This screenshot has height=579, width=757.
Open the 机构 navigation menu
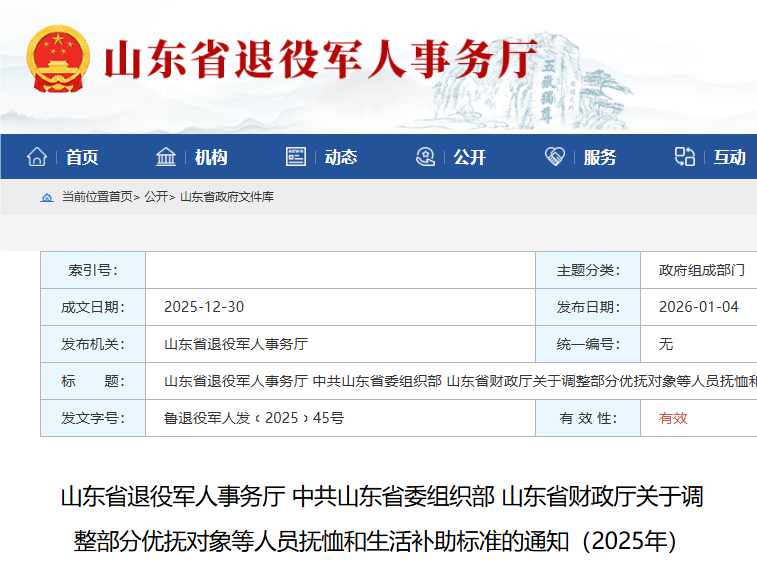coord(211,157)
